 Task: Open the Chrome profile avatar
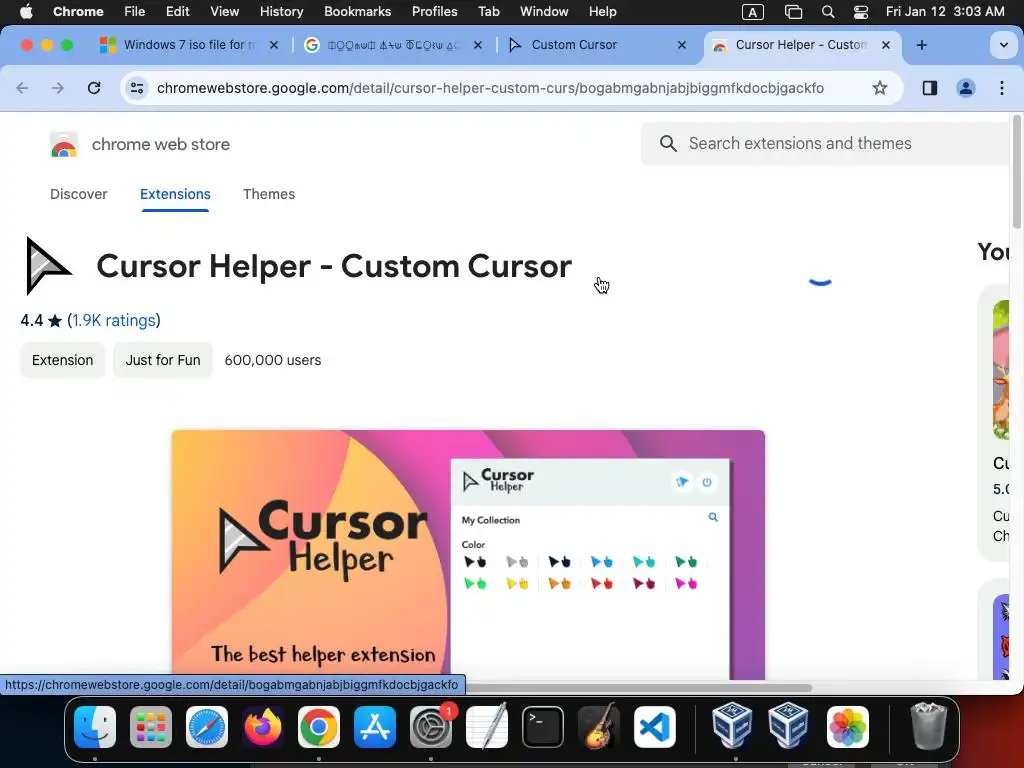(966, 88)
